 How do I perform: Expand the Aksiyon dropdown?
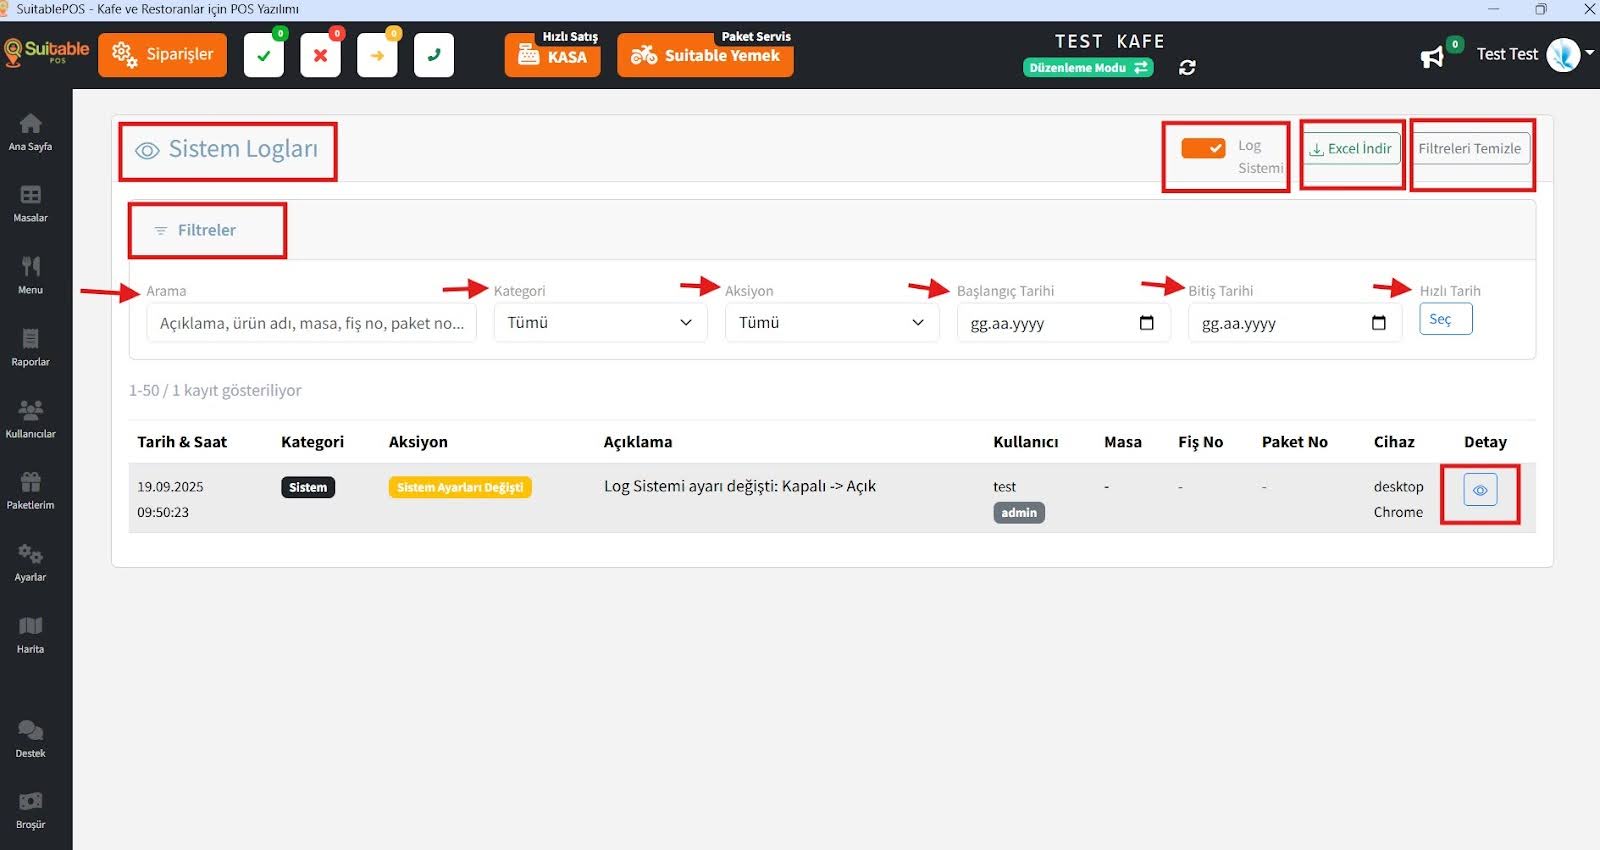831,323
